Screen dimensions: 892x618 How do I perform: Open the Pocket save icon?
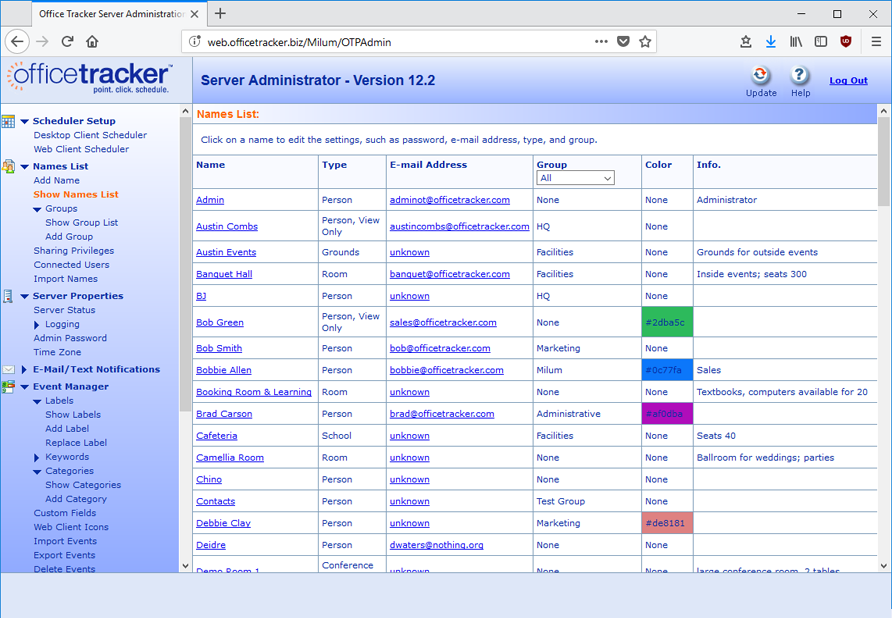(623, 42)
